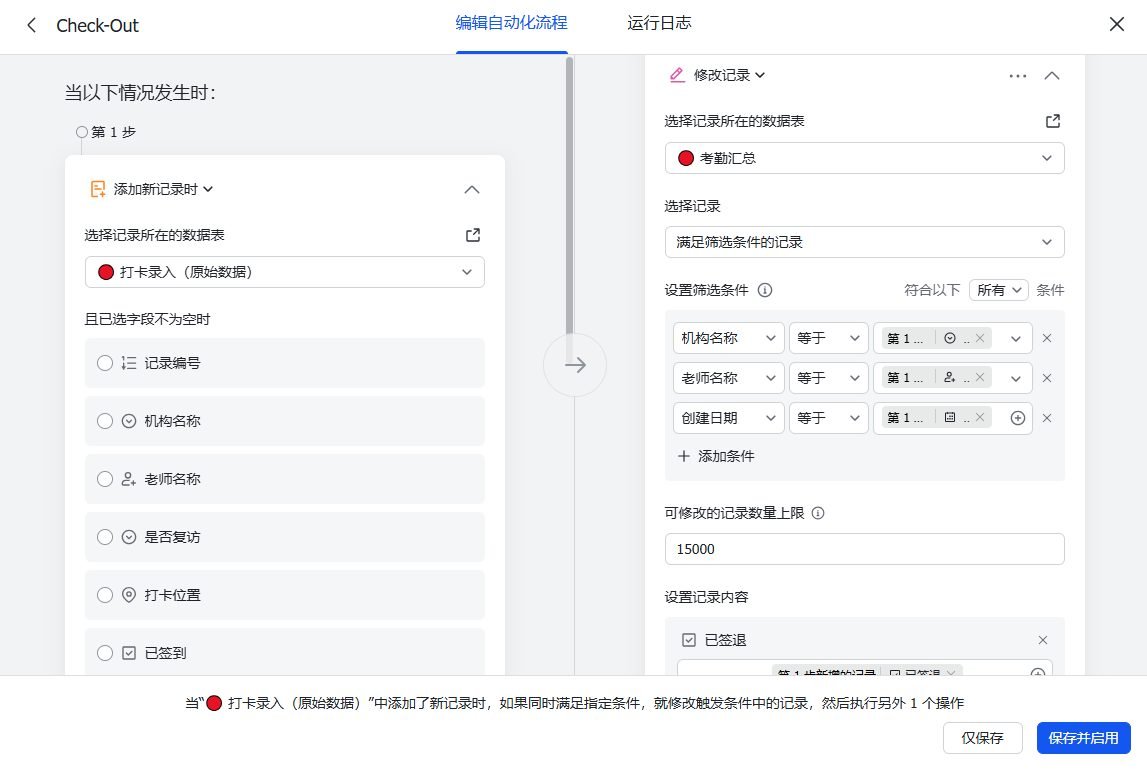Select the 打卡位置 field radio button
1147x773 pixels.
point(105,595)
